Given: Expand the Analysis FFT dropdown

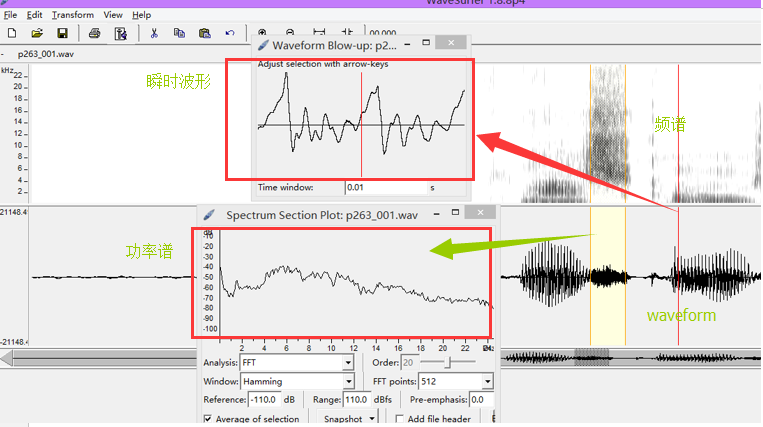Looking at the screenshot, I should coord(348,363).
